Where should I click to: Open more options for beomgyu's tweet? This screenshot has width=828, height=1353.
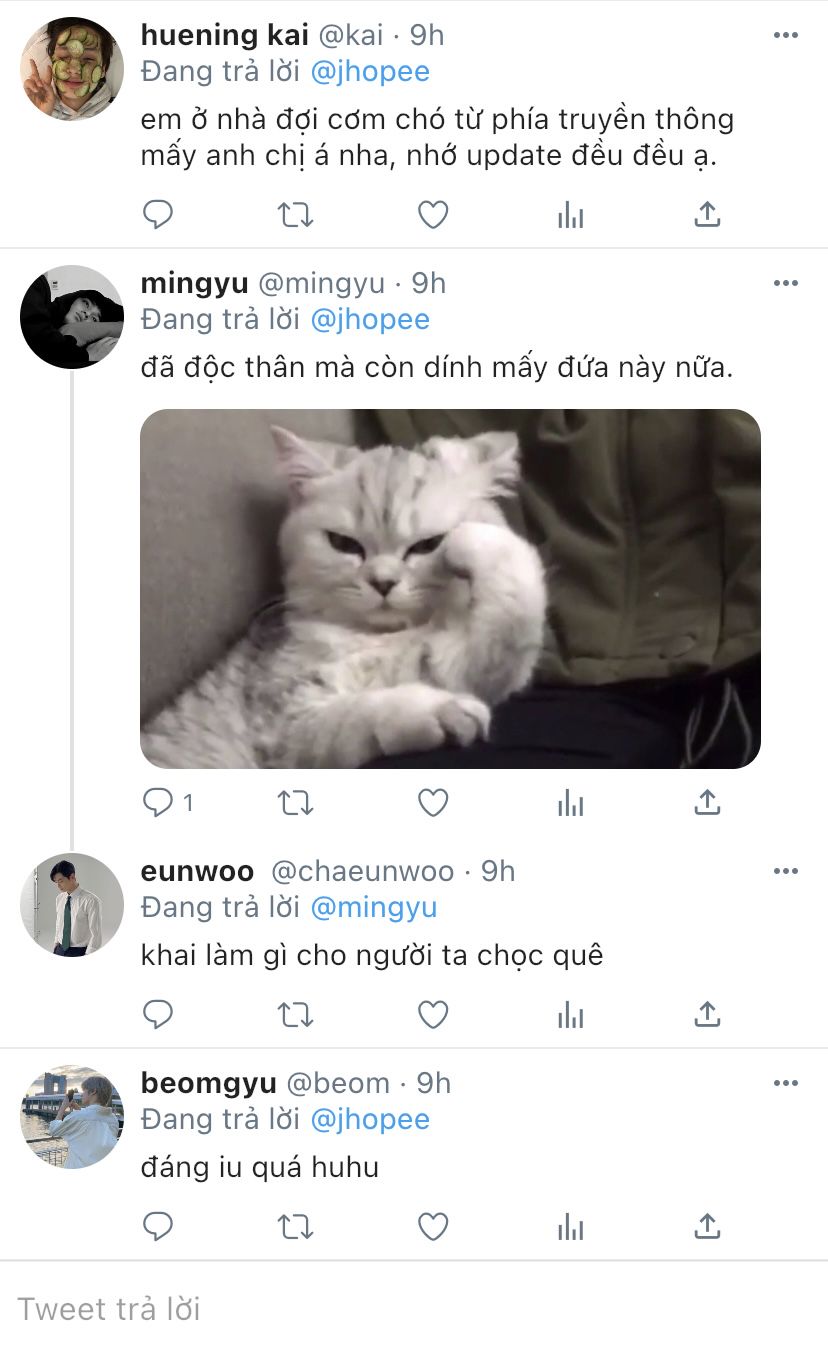point(786,1083)
